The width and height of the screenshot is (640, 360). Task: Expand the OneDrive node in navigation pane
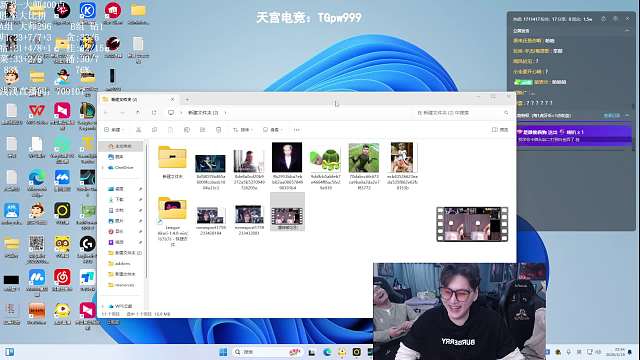coord(103,167)
